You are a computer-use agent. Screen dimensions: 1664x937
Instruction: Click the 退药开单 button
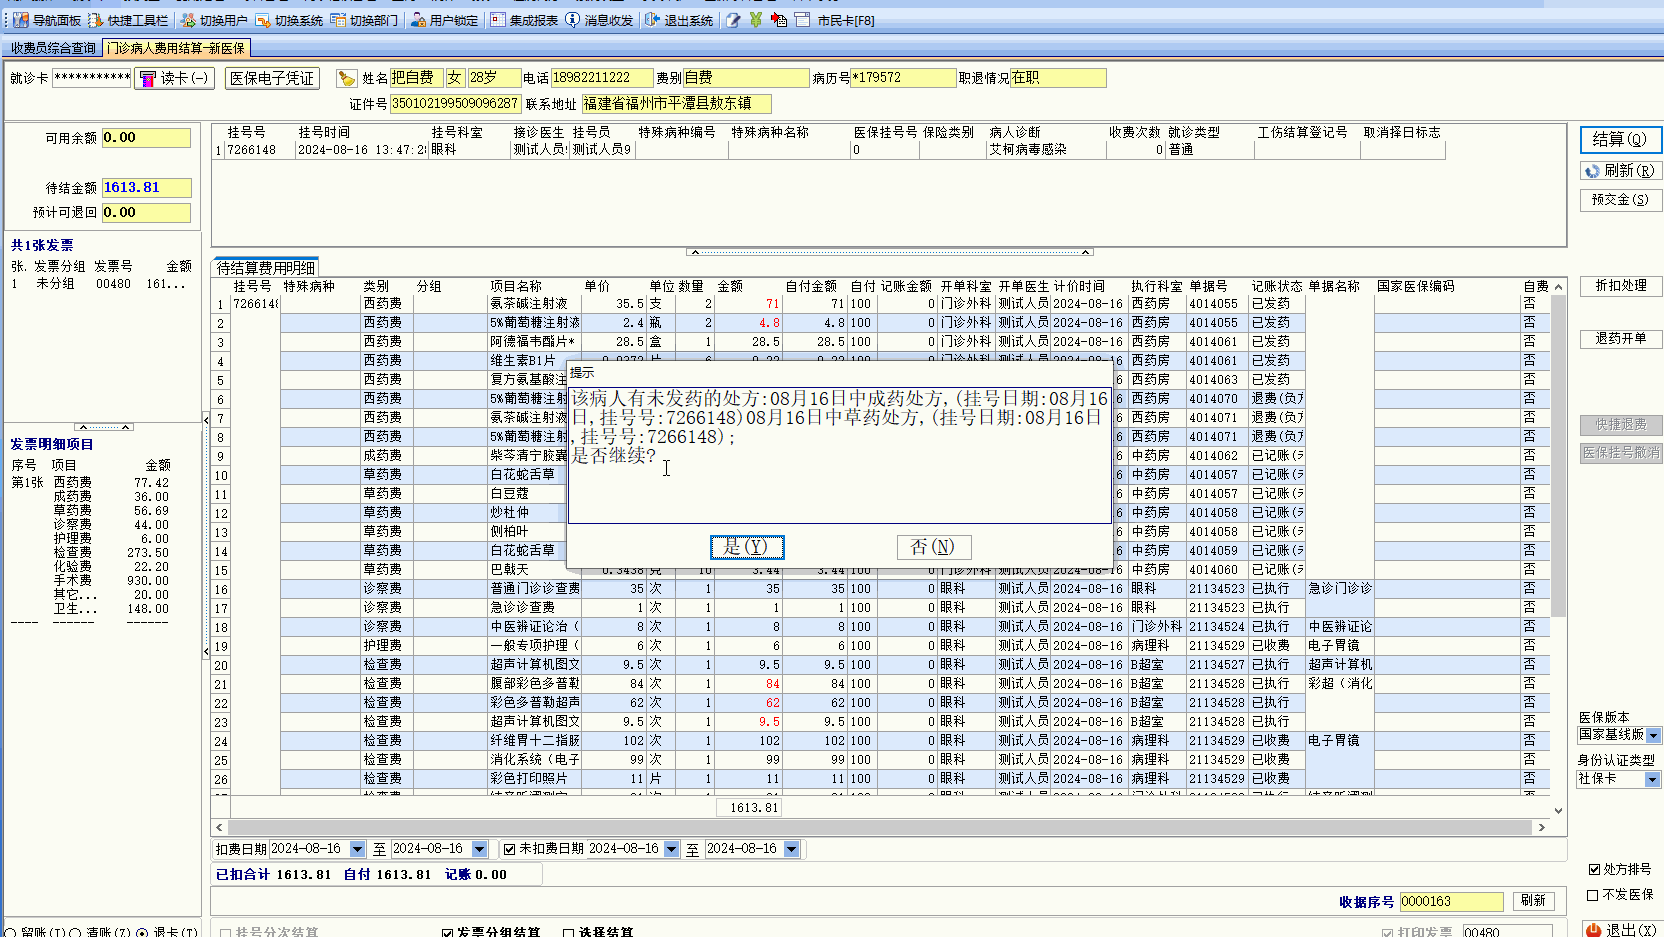pos(1621,339)
